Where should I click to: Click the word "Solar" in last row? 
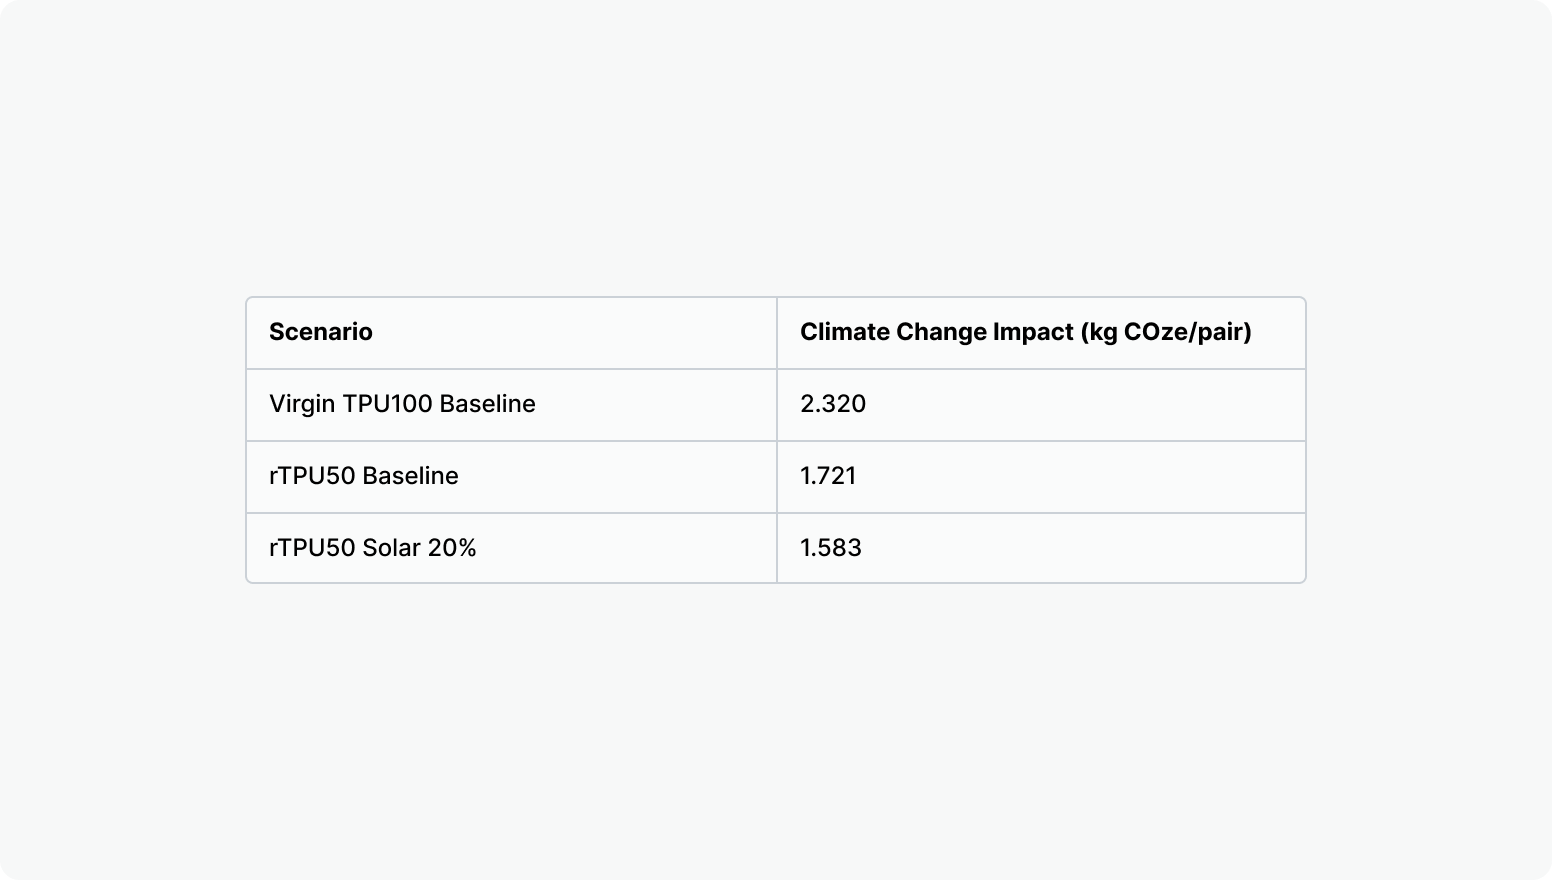391,548
